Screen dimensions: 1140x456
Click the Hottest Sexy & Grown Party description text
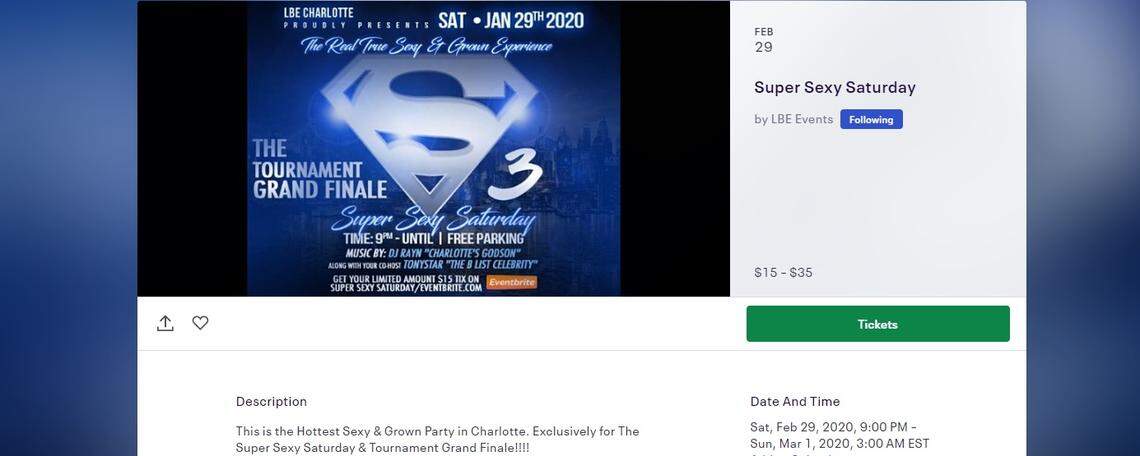click(437, 431)
